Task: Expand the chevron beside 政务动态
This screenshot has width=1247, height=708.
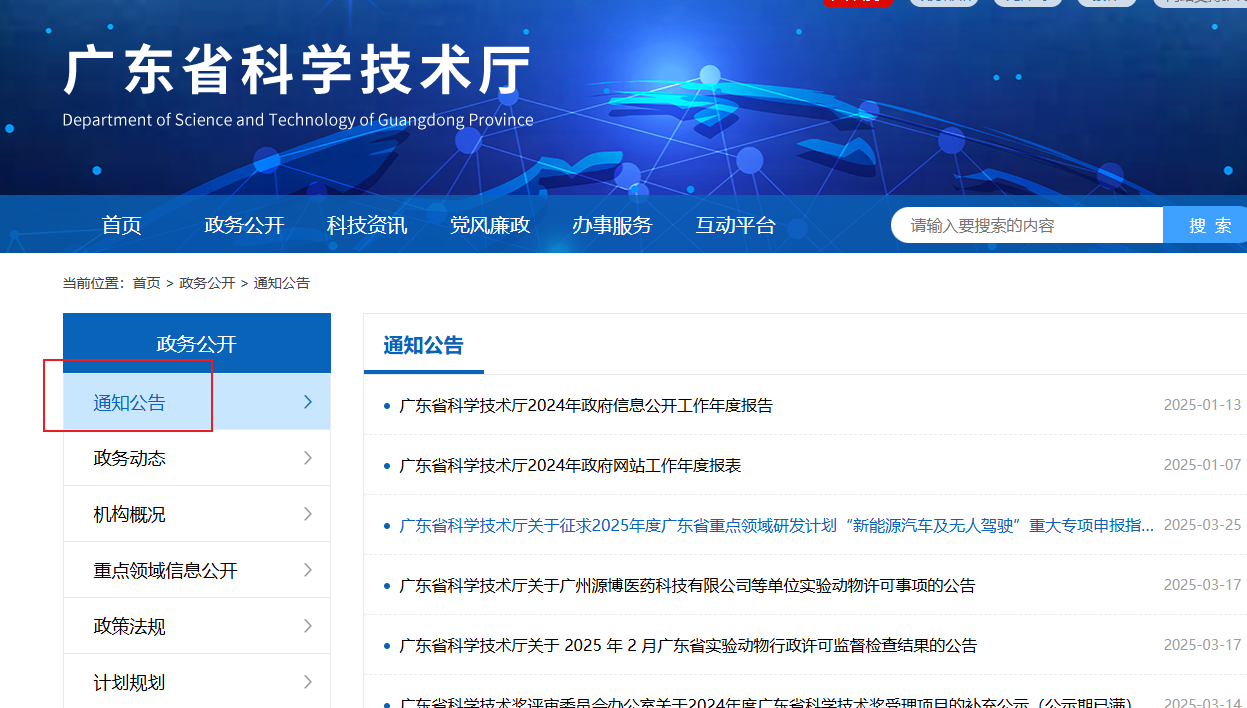Action: (x=308, y=458)
